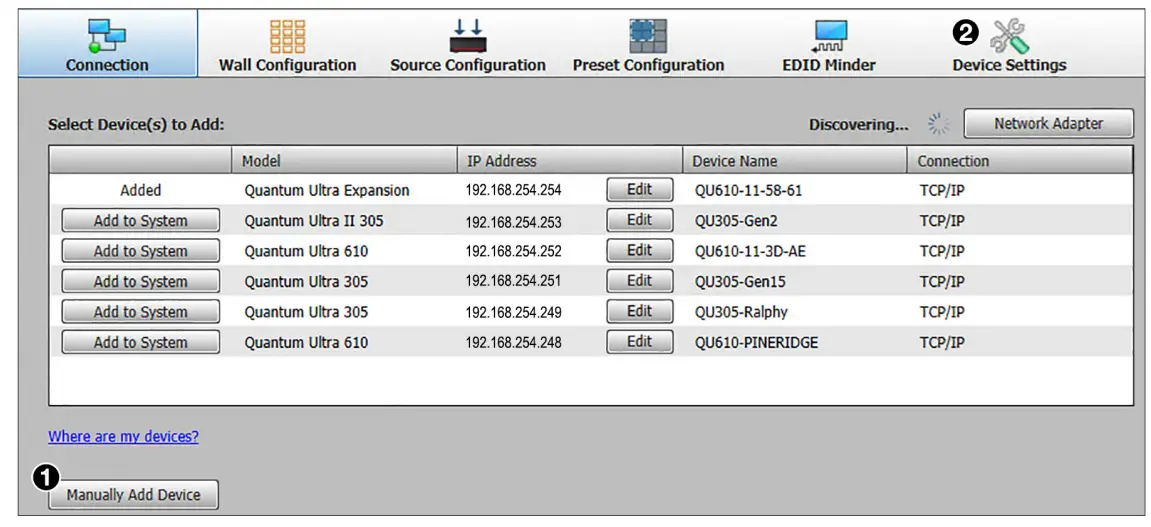Open the 'Where are my devices?' link
Image resolution: width=1151 pixels, height=527 pixels.
pos(123,437)
